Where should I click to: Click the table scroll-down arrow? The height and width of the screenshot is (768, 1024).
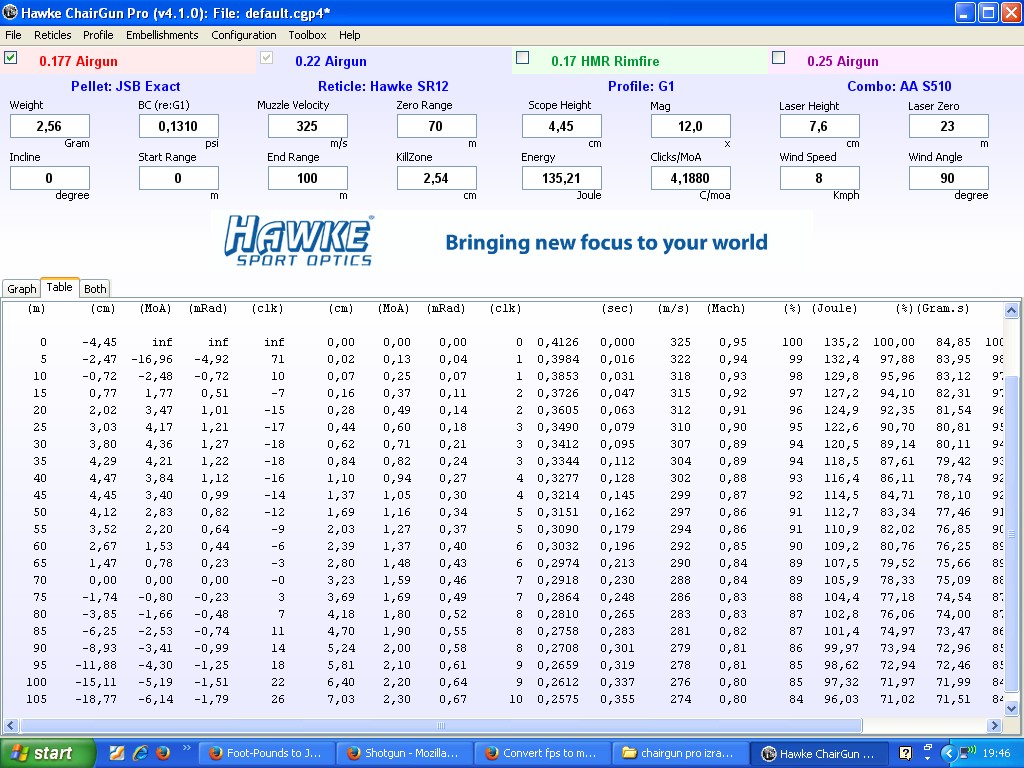point(1011,708)
